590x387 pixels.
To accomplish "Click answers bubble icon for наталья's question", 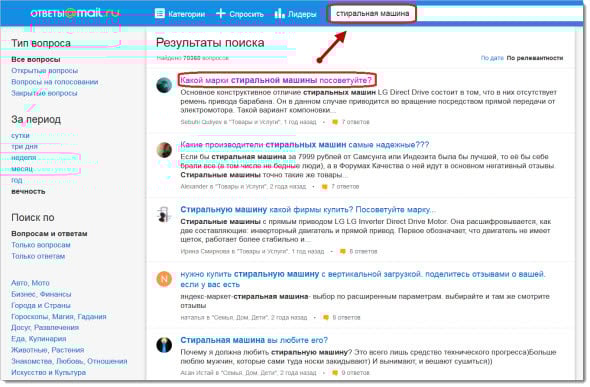I will 326,318.
